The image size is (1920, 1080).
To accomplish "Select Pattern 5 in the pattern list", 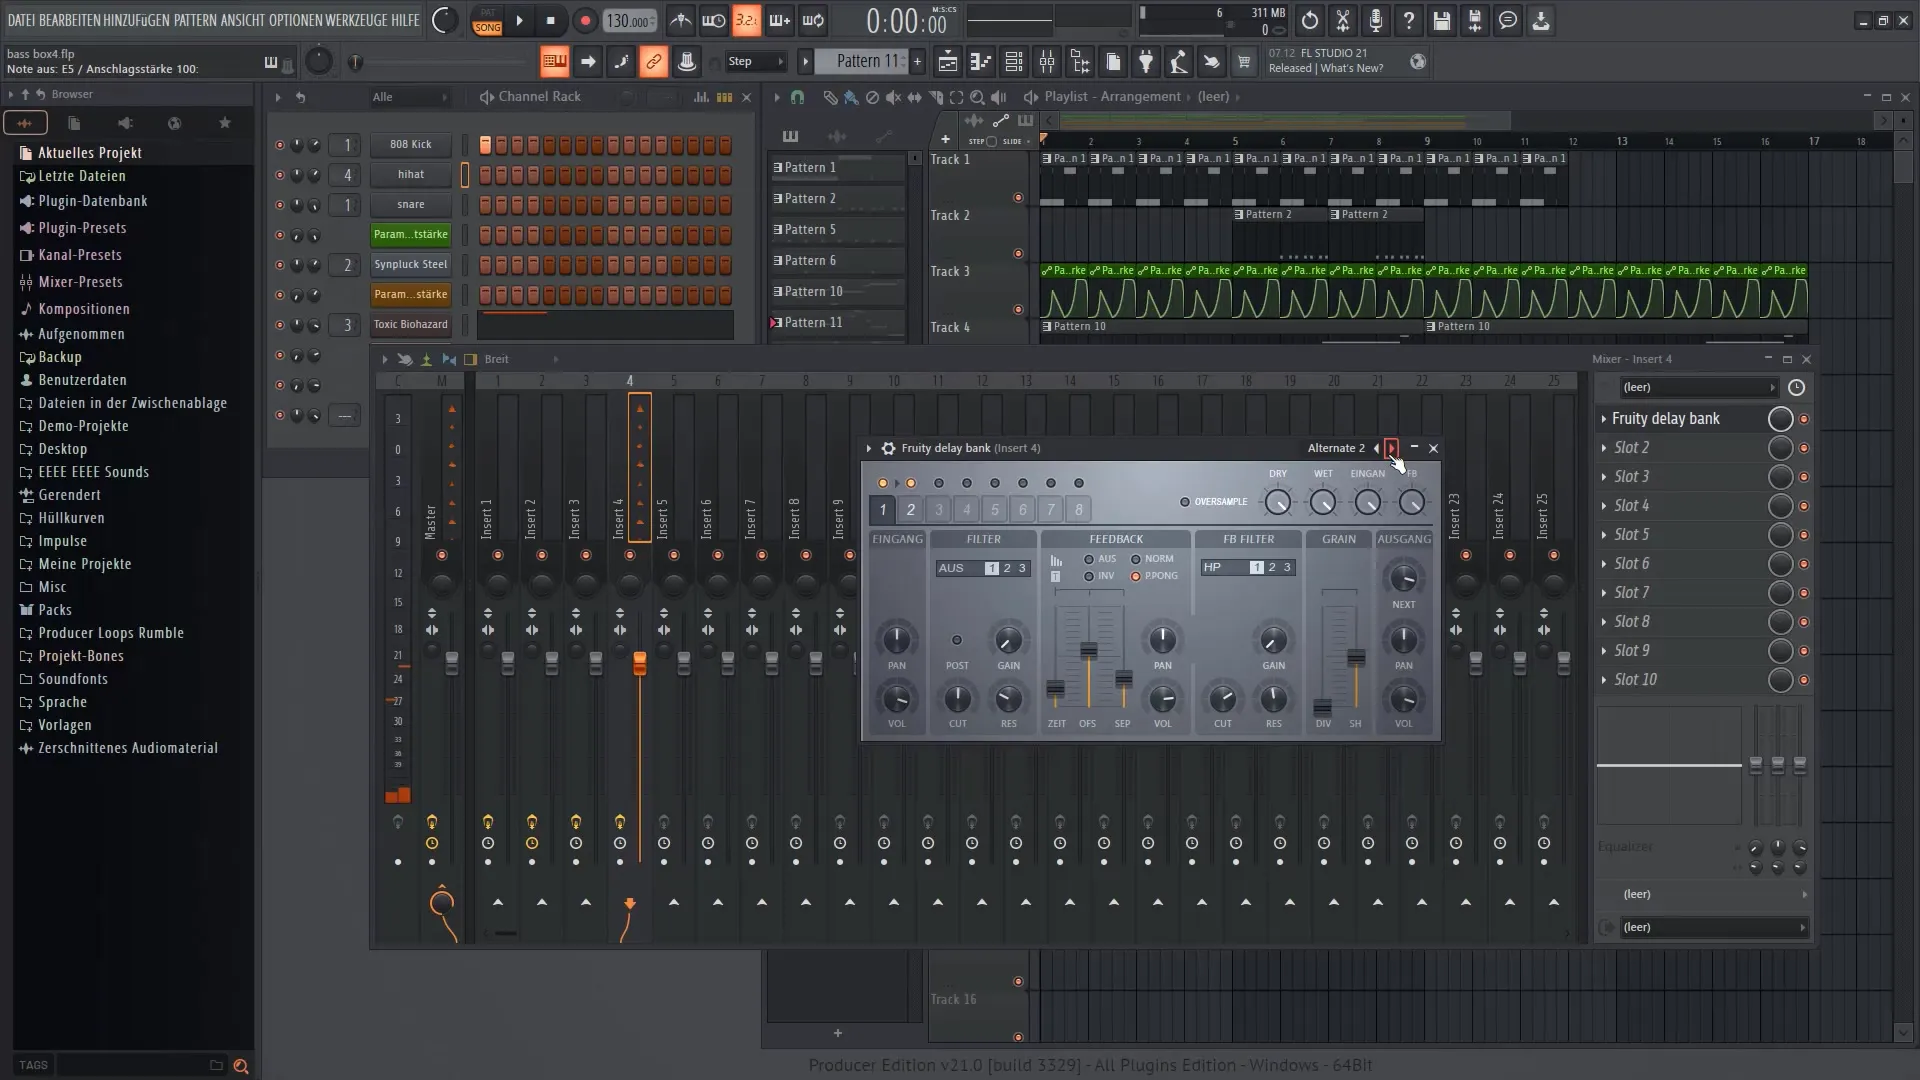I will [837, 229].
